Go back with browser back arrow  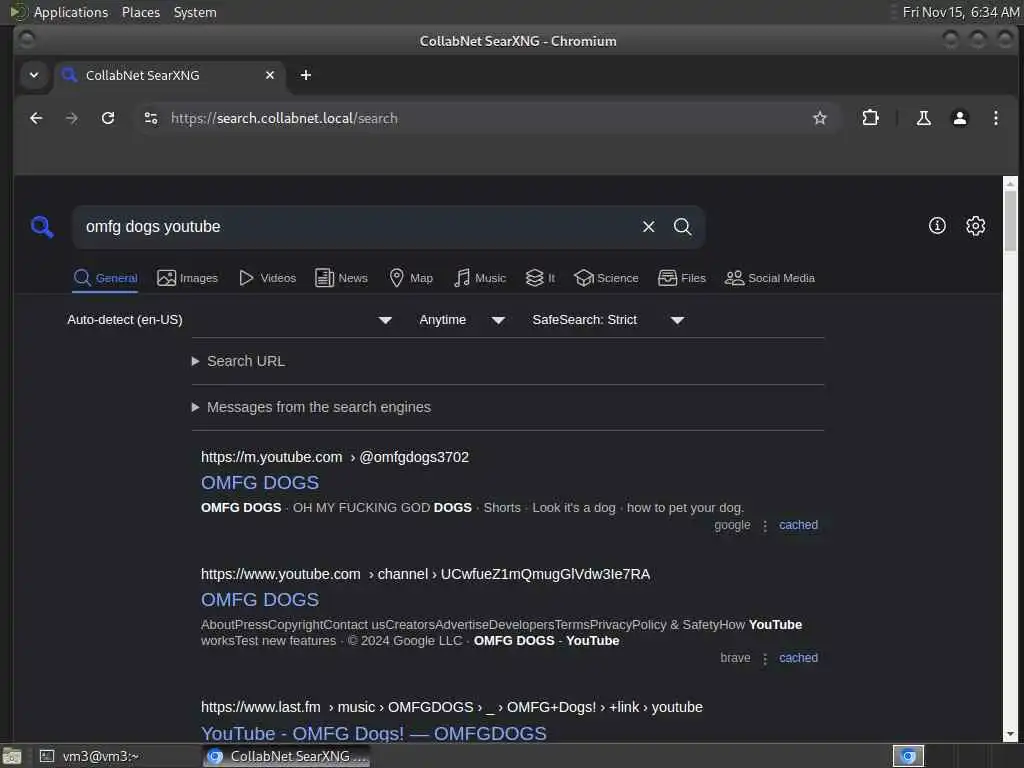tap(37, 118)
